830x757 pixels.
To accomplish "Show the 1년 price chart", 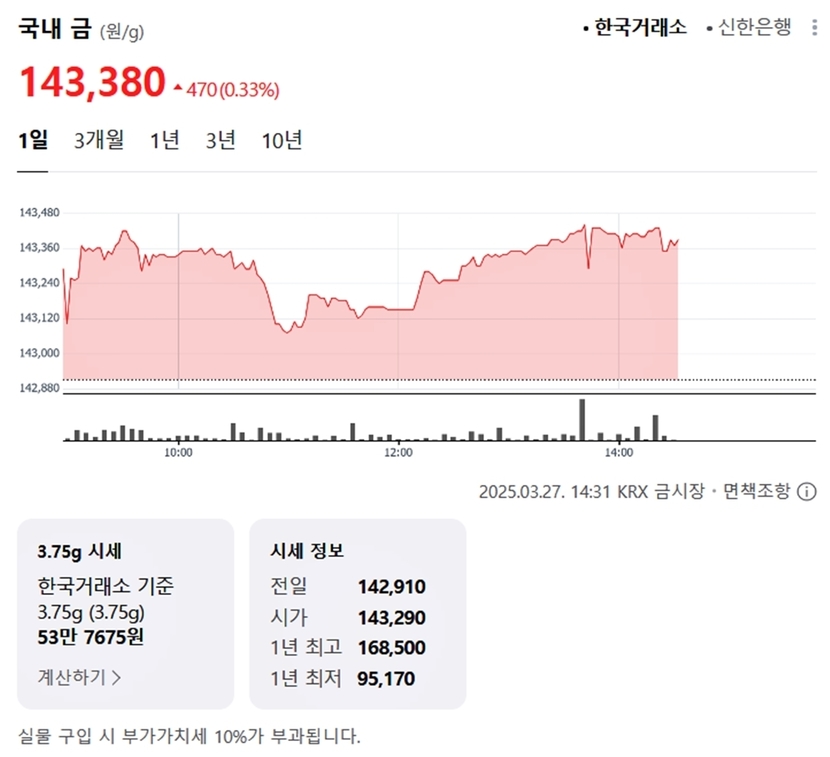I will pos(165,140).
